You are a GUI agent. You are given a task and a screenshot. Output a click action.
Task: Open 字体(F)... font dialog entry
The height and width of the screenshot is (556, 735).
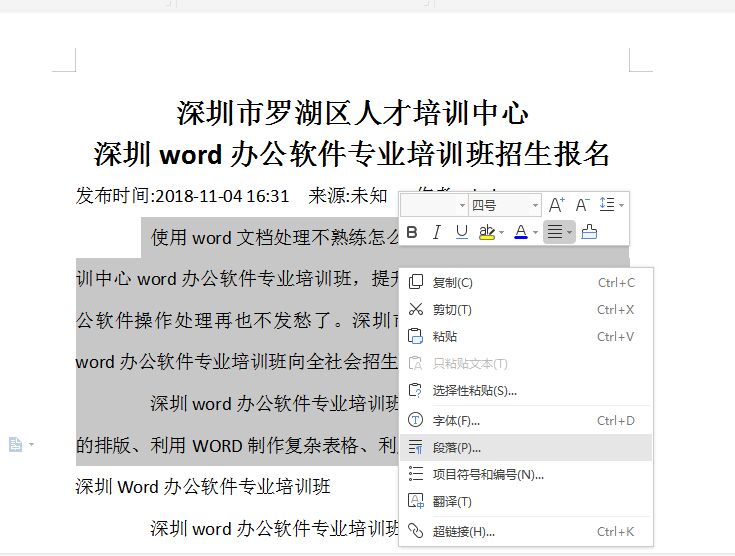tap(526, 421)
